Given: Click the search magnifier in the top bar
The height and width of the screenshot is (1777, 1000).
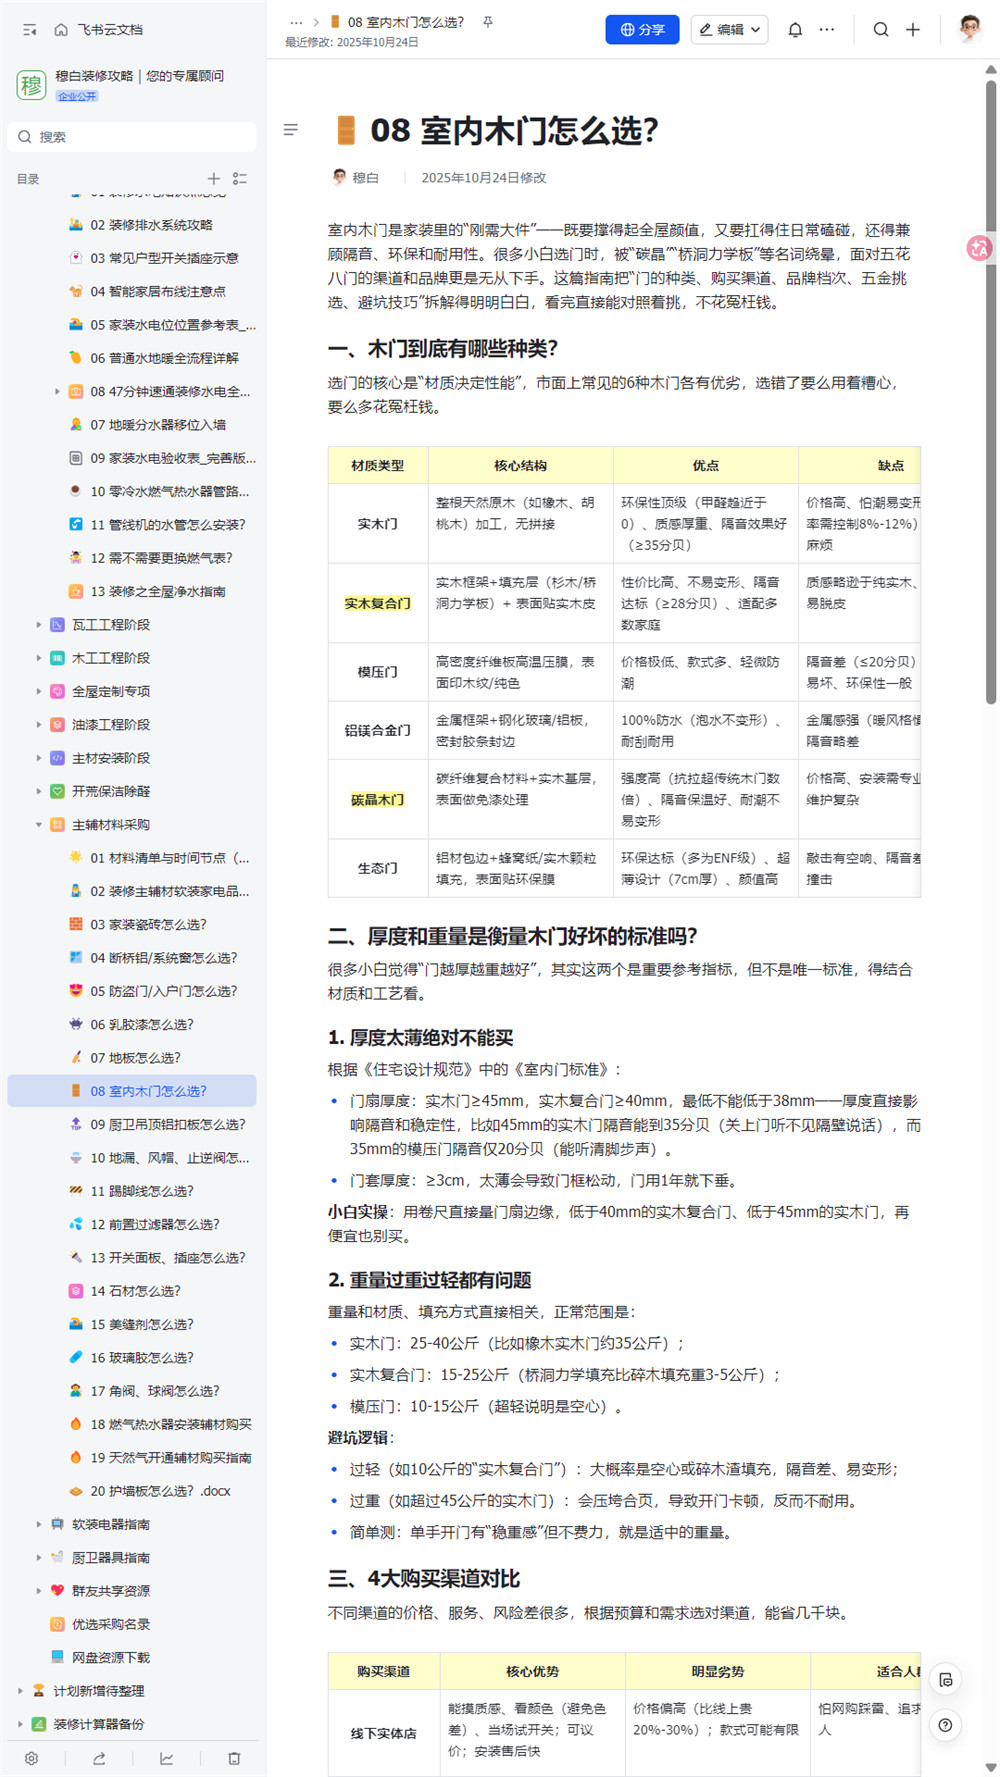Looking at the screenshot, I should (881, 30).
